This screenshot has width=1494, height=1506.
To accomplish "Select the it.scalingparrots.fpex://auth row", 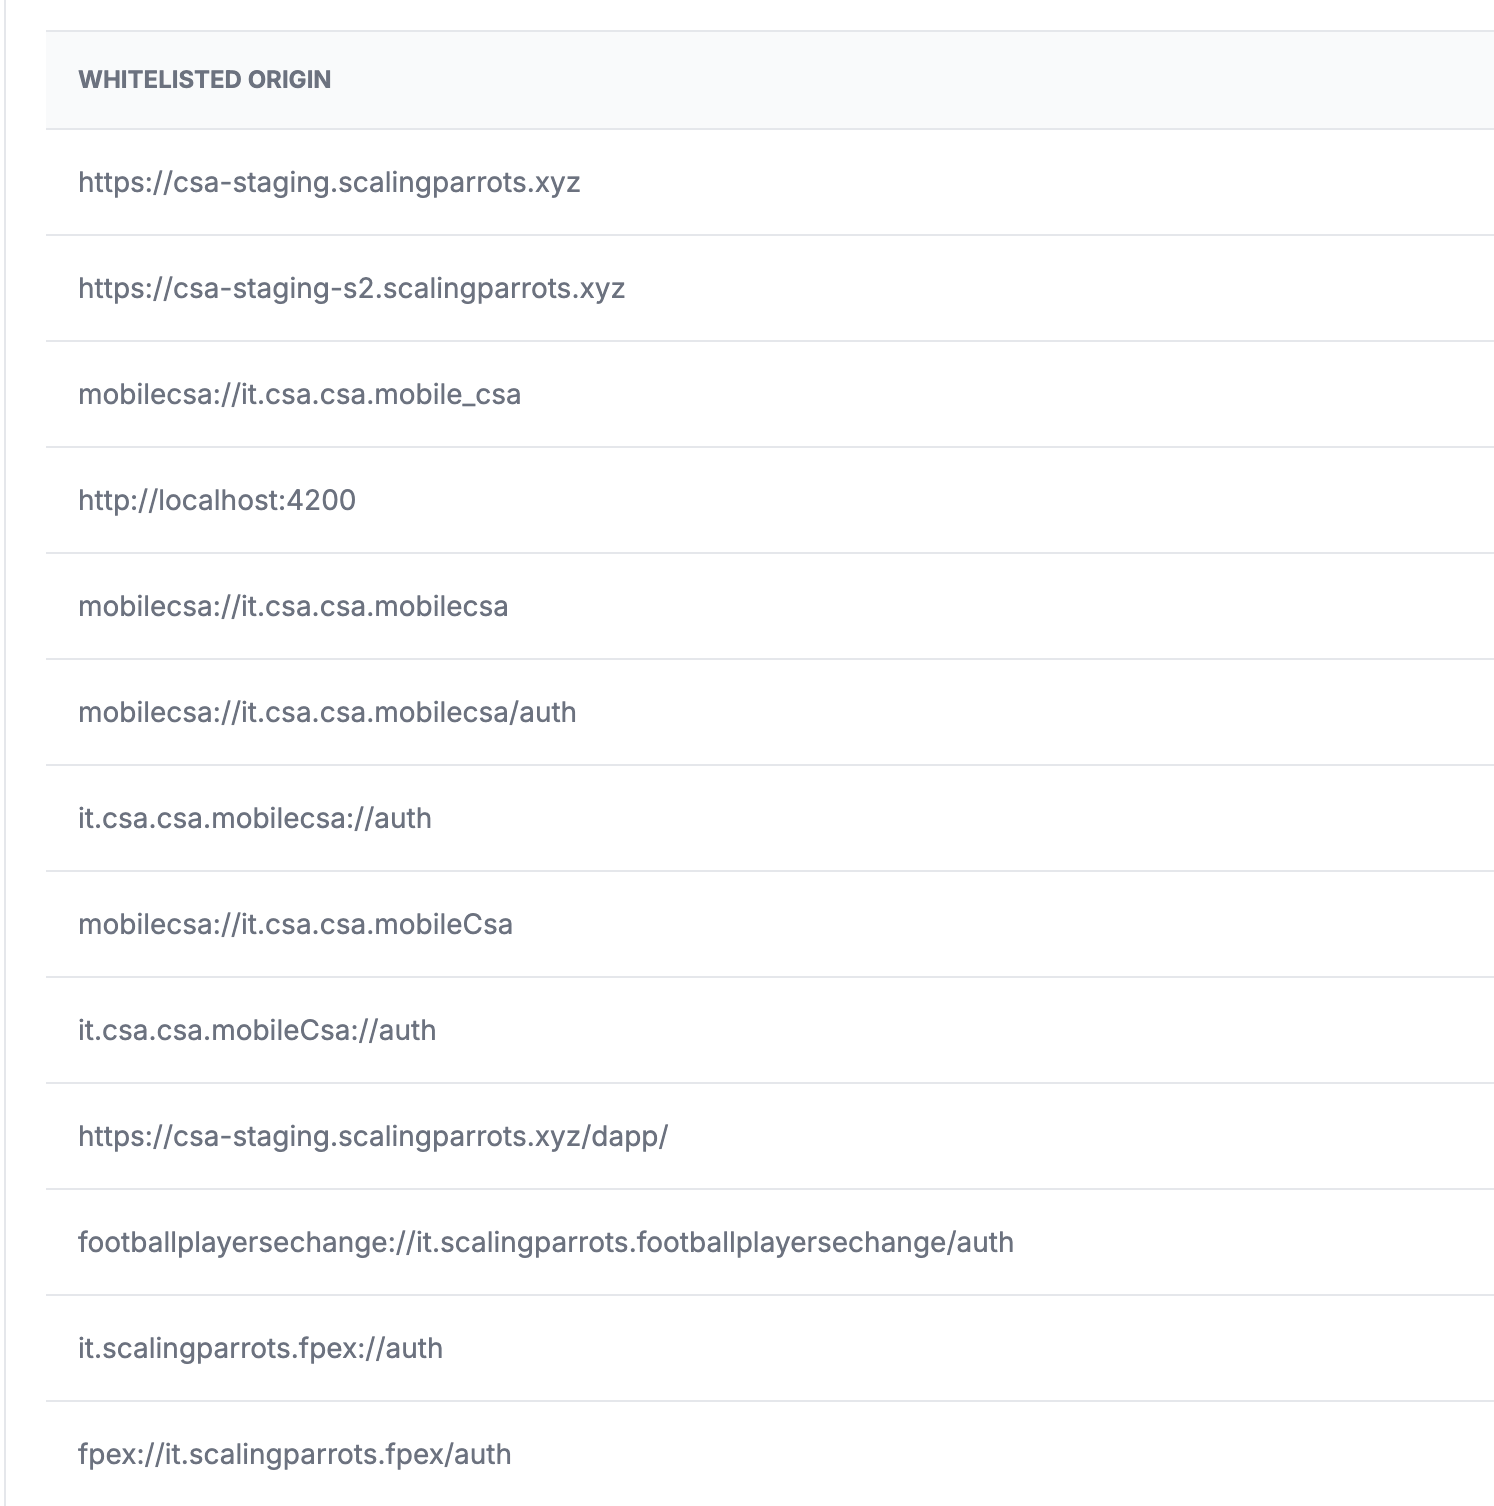I will point(770,1349).
